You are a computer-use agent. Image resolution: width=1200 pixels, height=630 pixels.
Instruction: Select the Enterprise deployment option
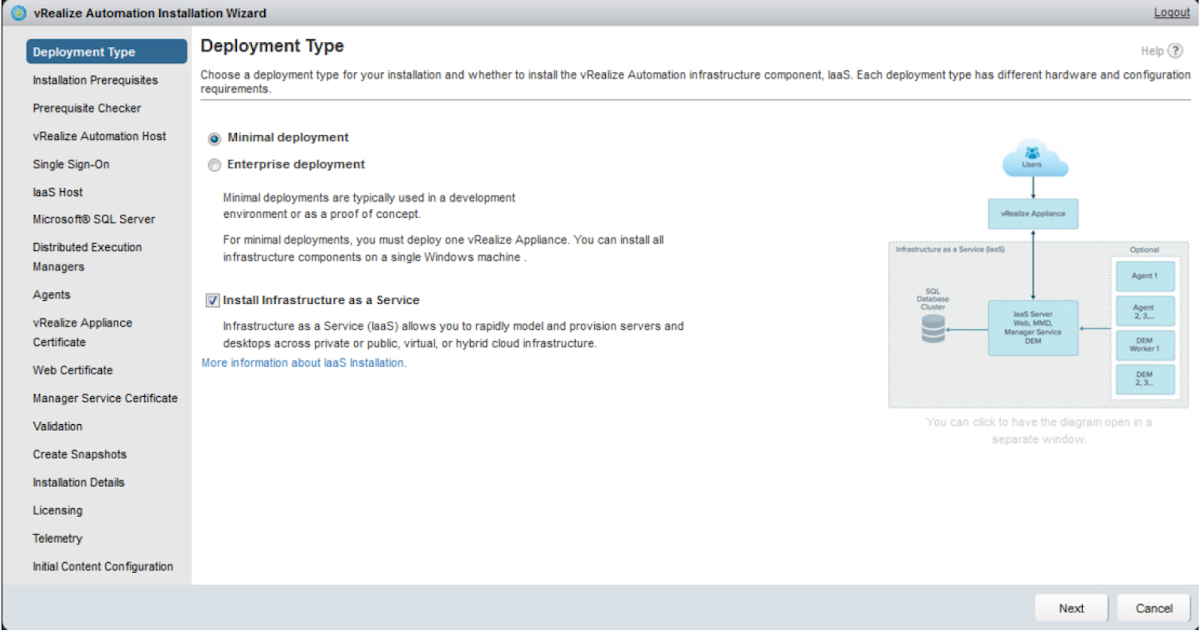(214, 164)
